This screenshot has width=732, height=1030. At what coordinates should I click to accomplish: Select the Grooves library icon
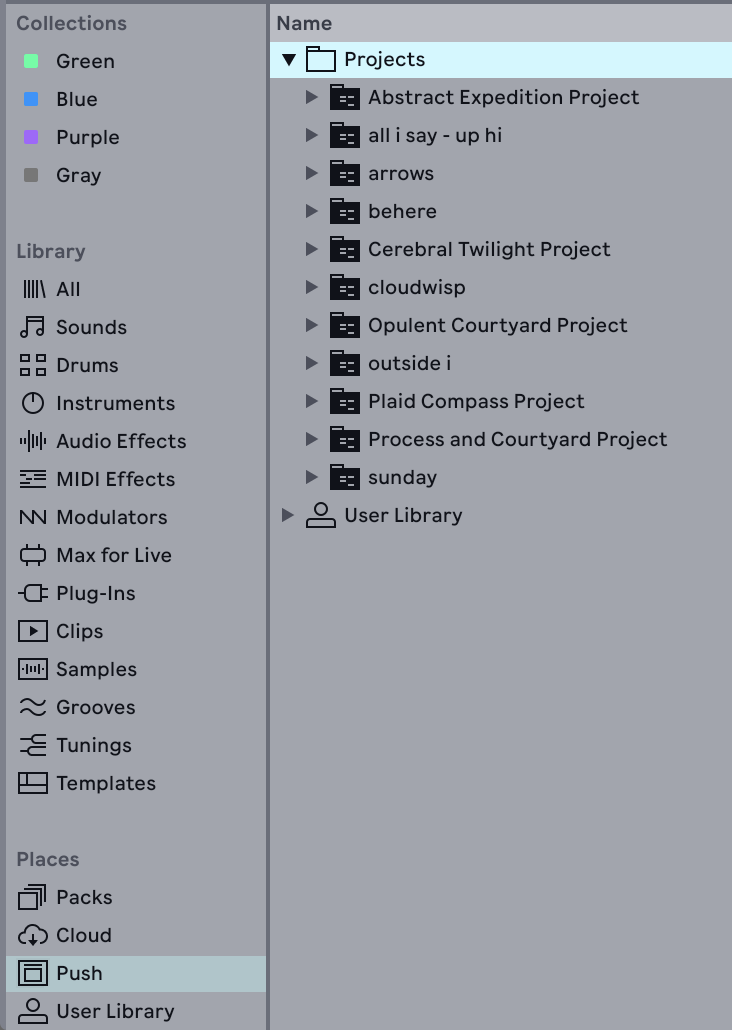28,707
